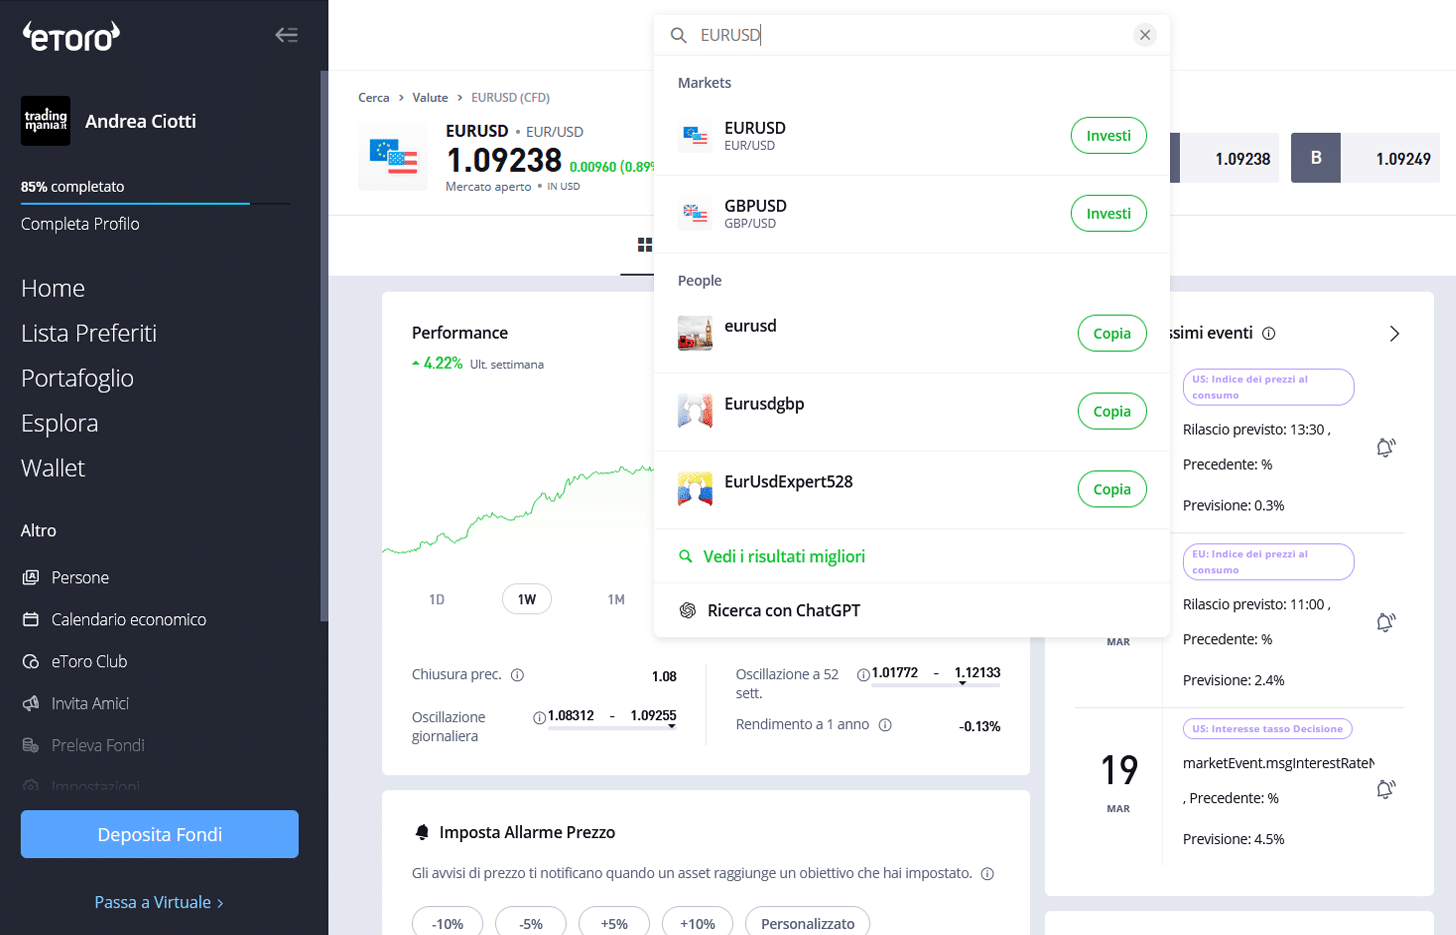
Task: Click the EUR/USD flag icon in header
Action: 393,157
